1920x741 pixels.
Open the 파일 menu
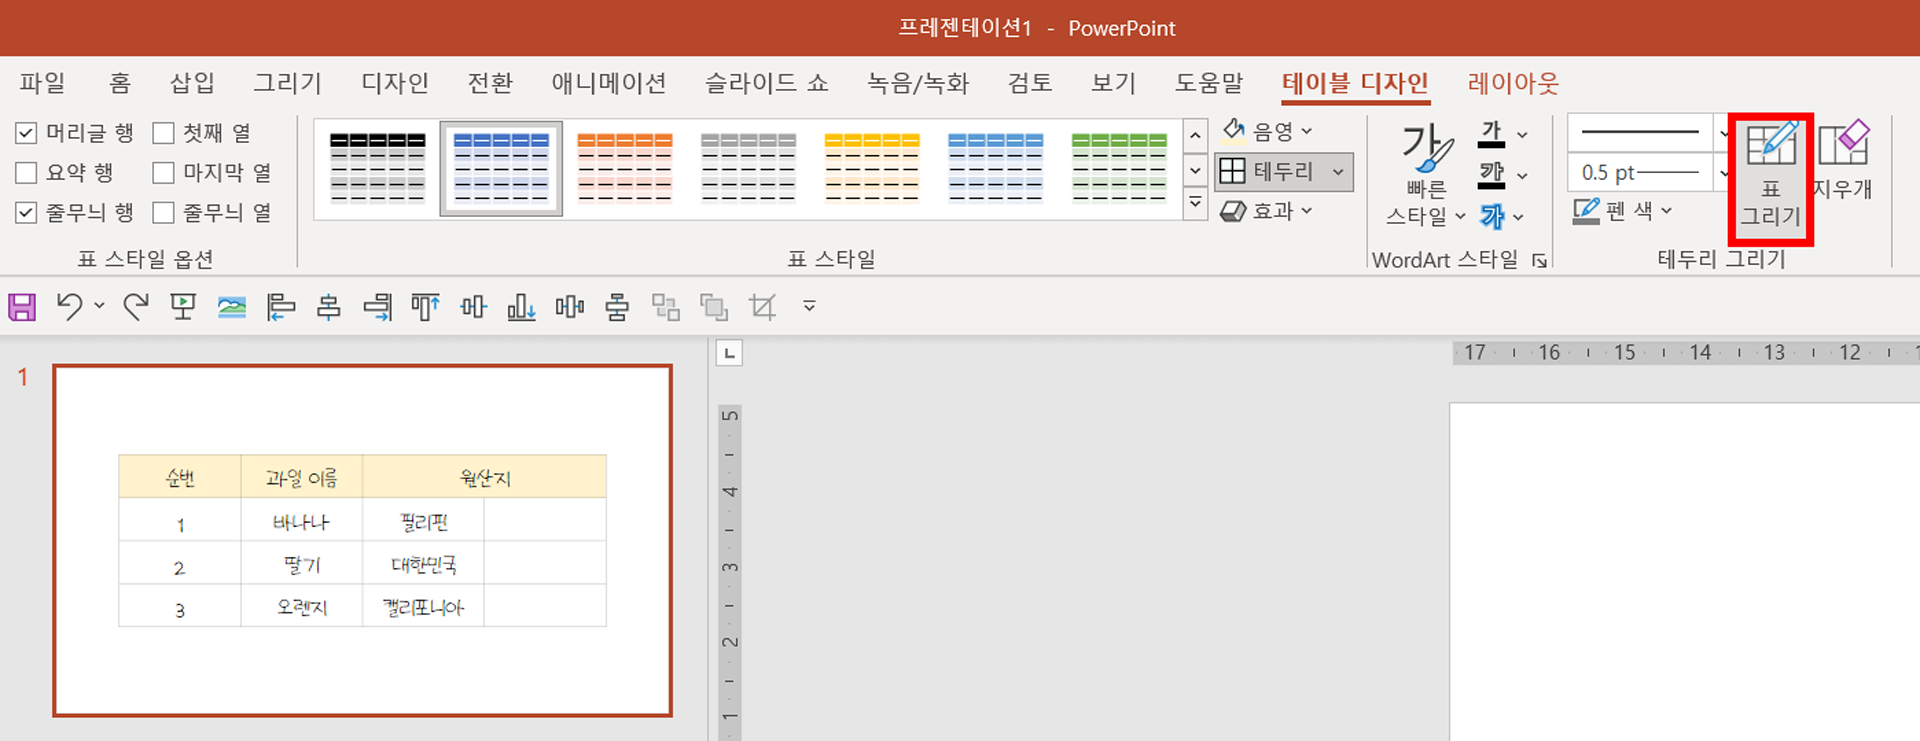pyautogui.click(x=42, y=83)
